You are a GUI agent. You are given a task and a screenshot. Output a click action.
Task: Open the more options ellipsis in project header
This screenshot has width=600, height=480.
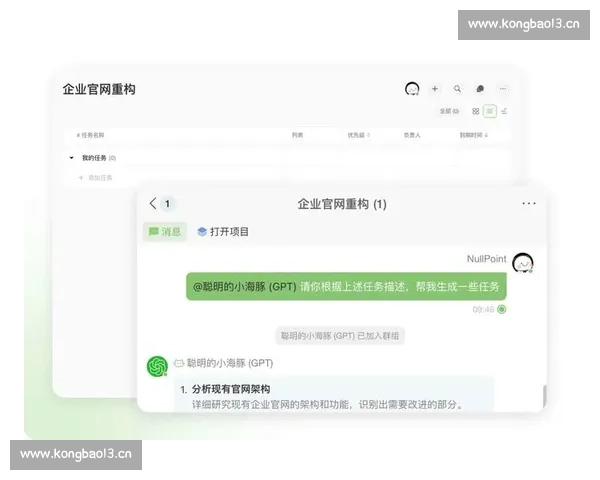coord(503,89)
